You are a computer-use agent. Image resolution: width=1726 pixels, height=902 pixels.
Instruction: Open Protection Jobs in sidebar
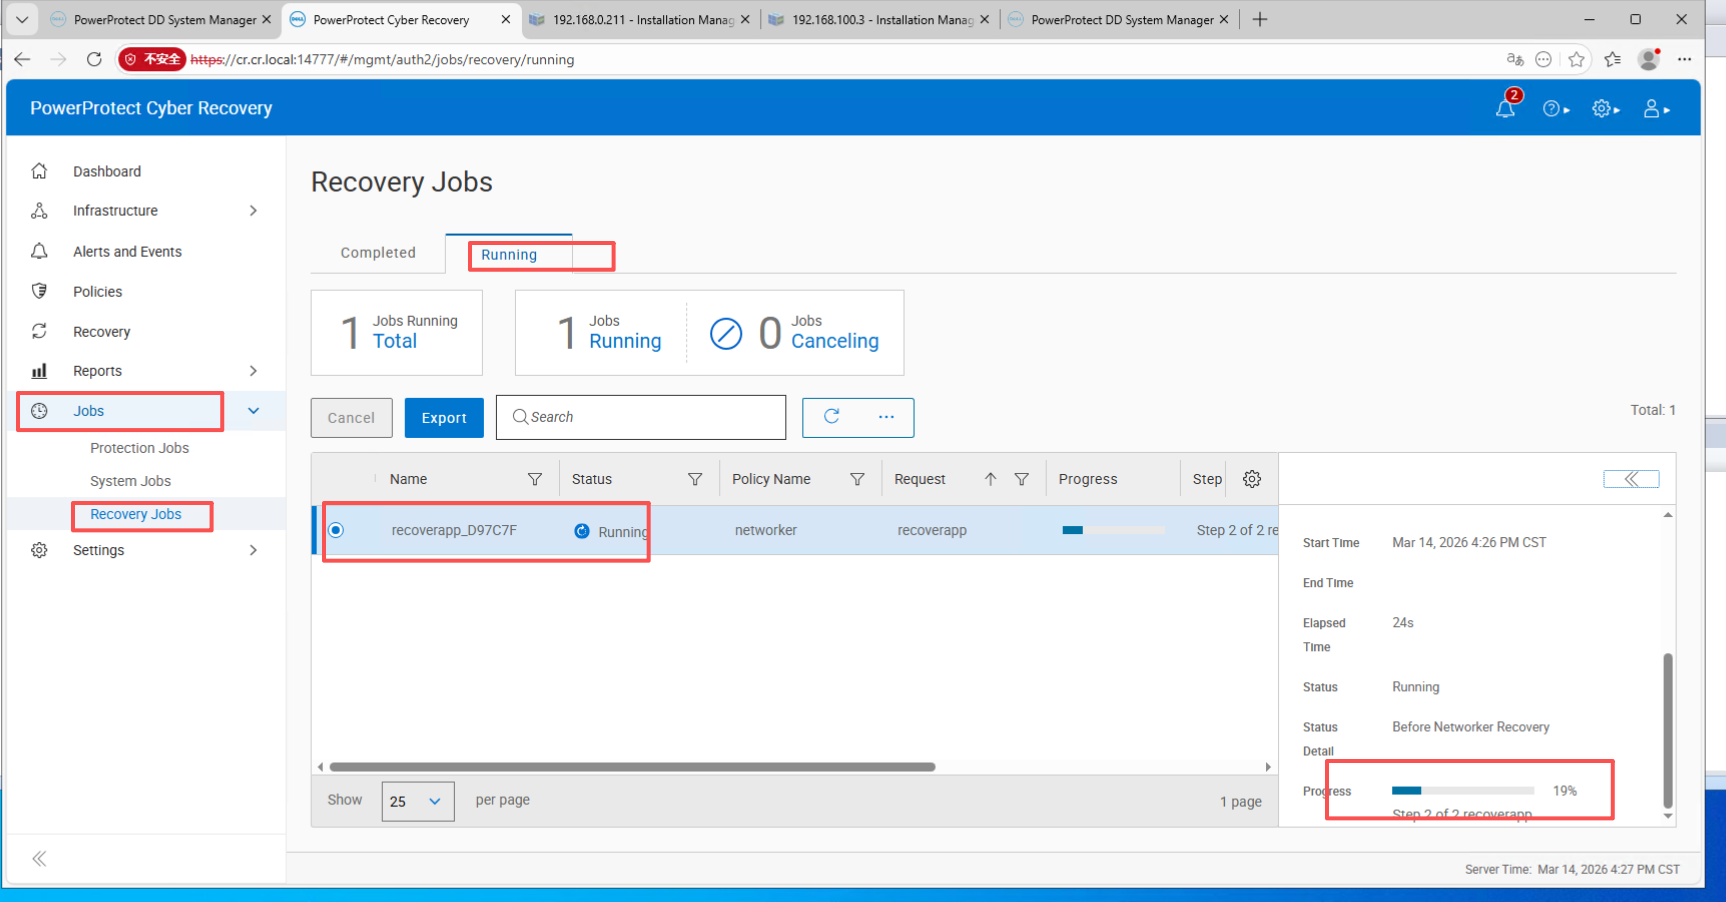pos(139,448)
